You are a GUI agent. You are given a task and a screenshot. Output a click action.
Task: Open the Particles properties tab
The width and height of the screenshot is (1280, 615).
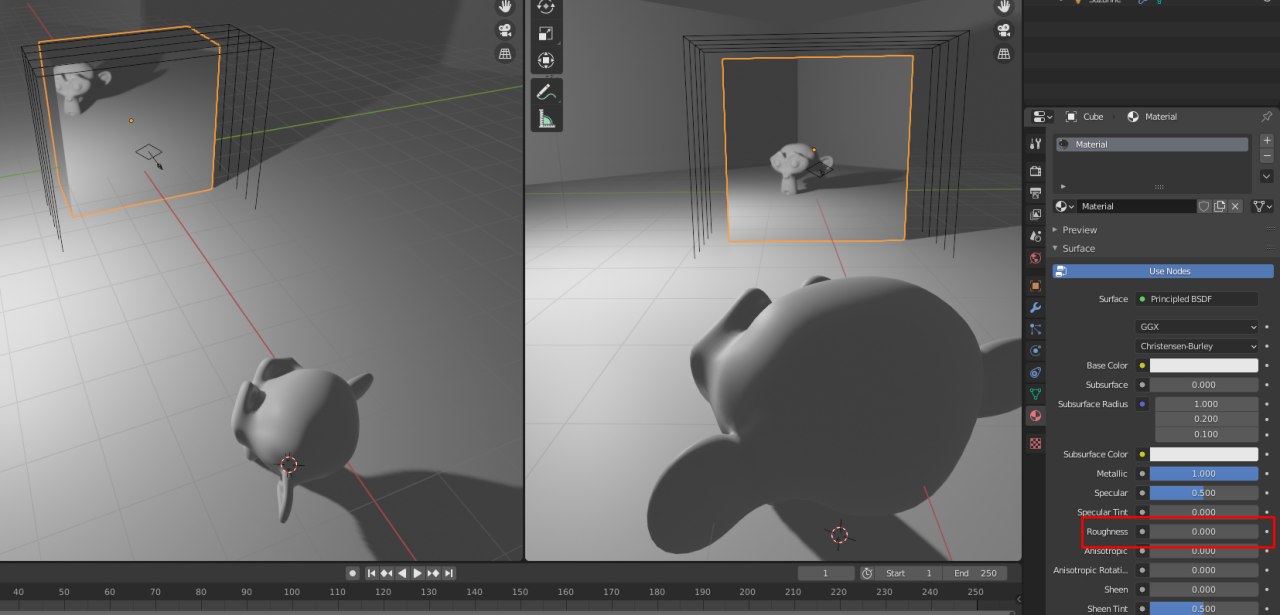pyautogui.click(x=1035, y=328)
